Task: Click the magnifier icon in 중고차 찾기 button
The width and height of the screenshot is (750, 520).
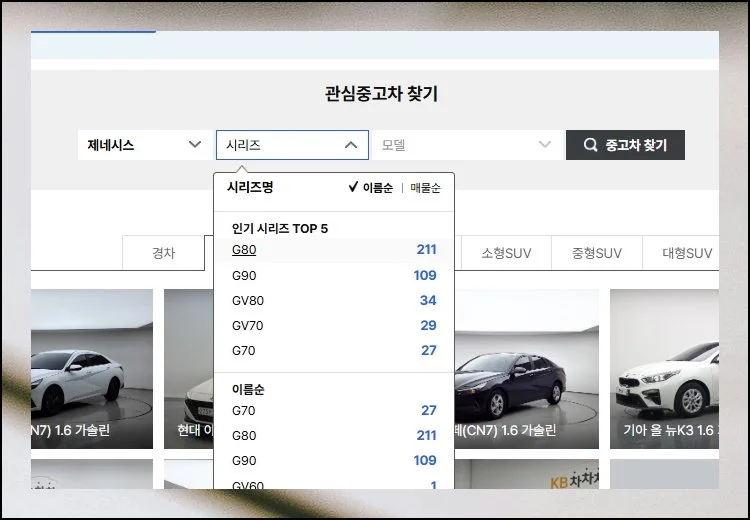Action: tap(591, 145)
